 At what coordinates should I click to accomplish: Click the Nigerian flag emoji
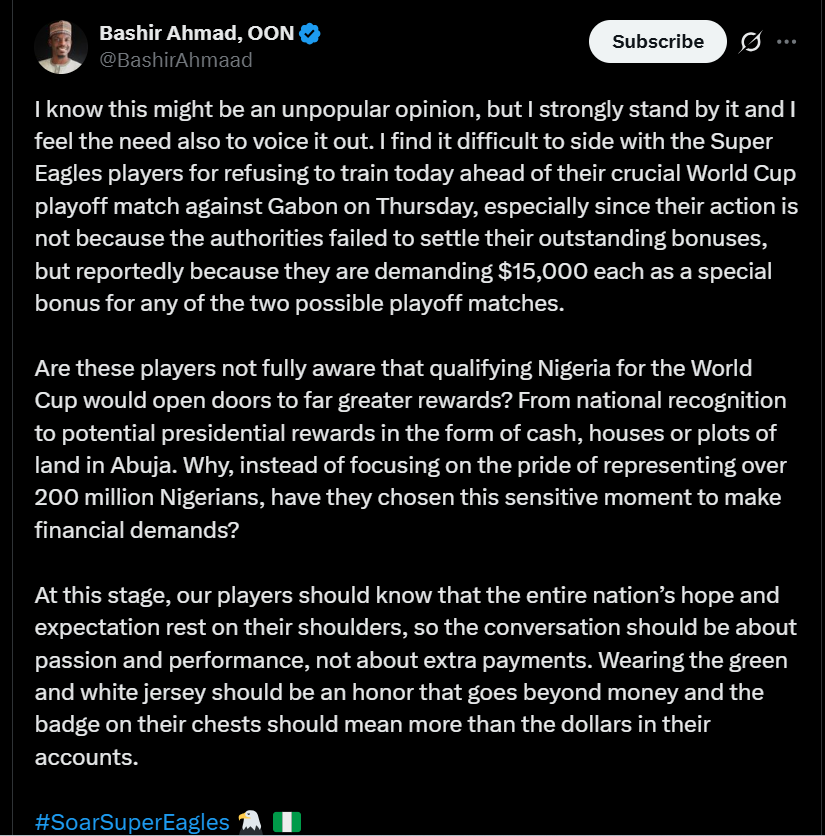coord(286,822)
